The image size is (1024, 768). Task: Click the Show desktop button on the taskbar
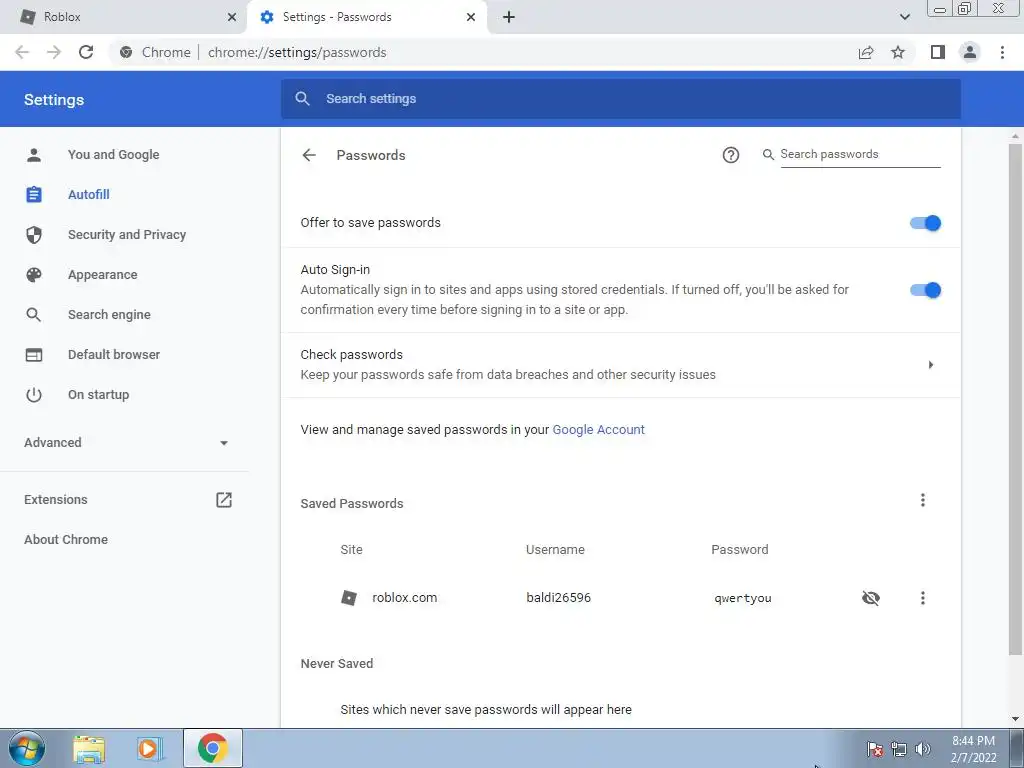[x=1016, y=749]
